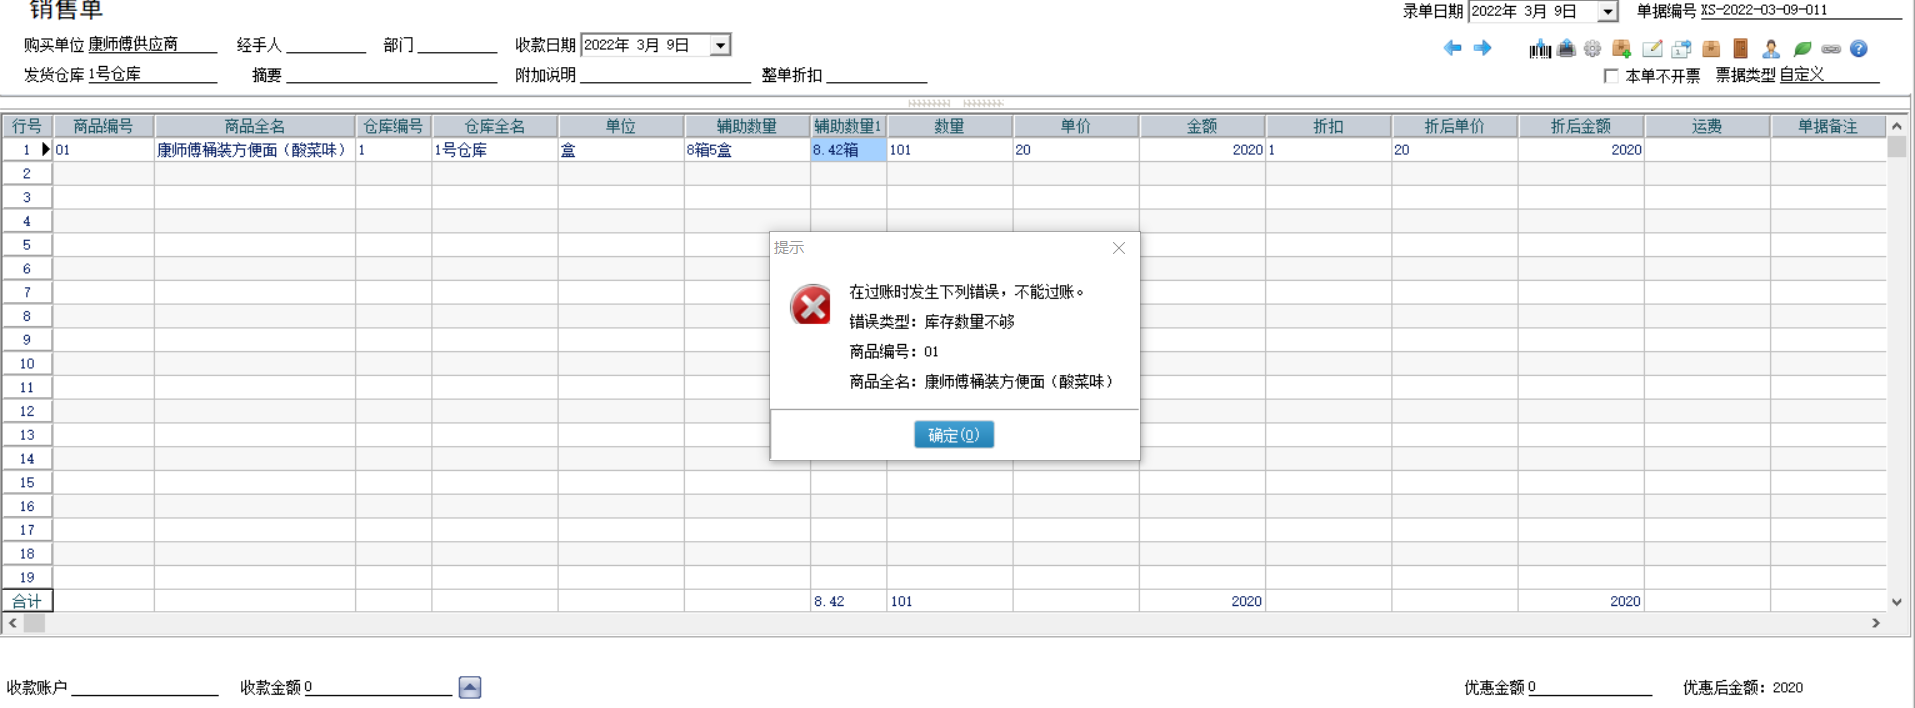This screenshot has width=1915, height=708.
Task: Click the 收款账户 input field
Action: 145,687
